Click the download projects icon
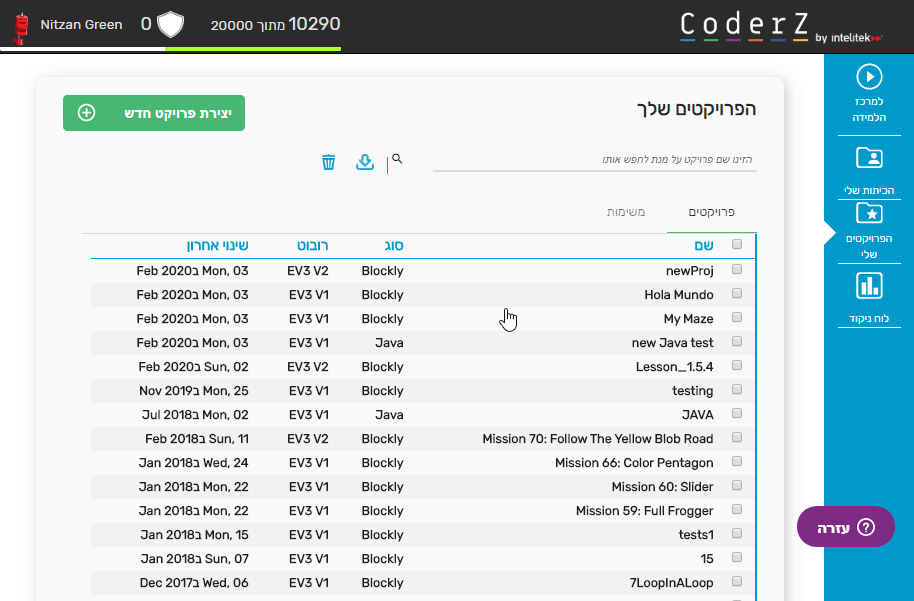 click(365, 162)
